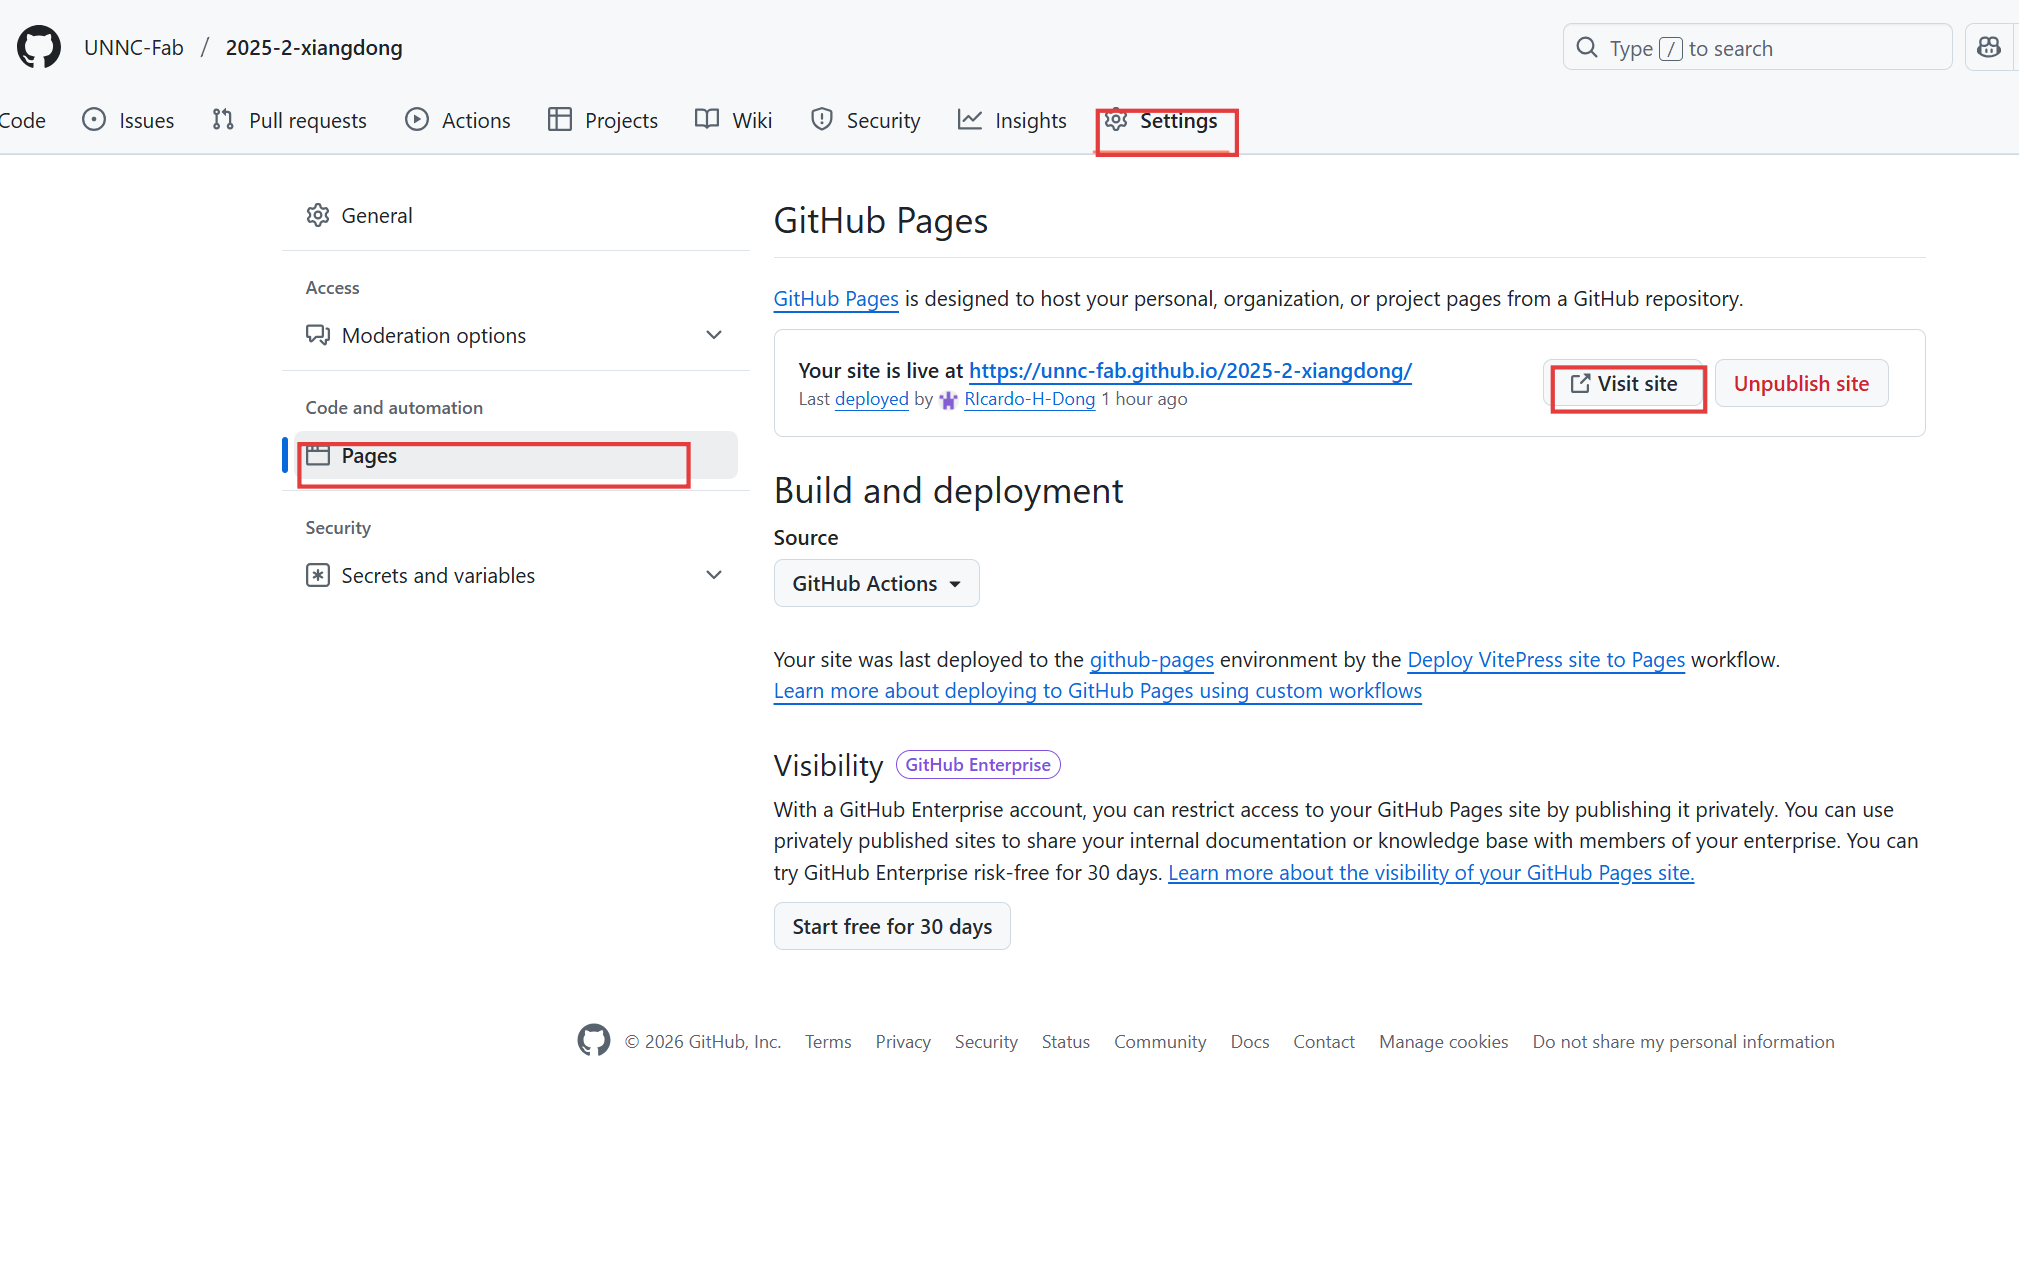Click the footer GitHub logo
The width and height of the screenshot is (2019, 1269).
pyautogui.click(x=594, y=1040)
